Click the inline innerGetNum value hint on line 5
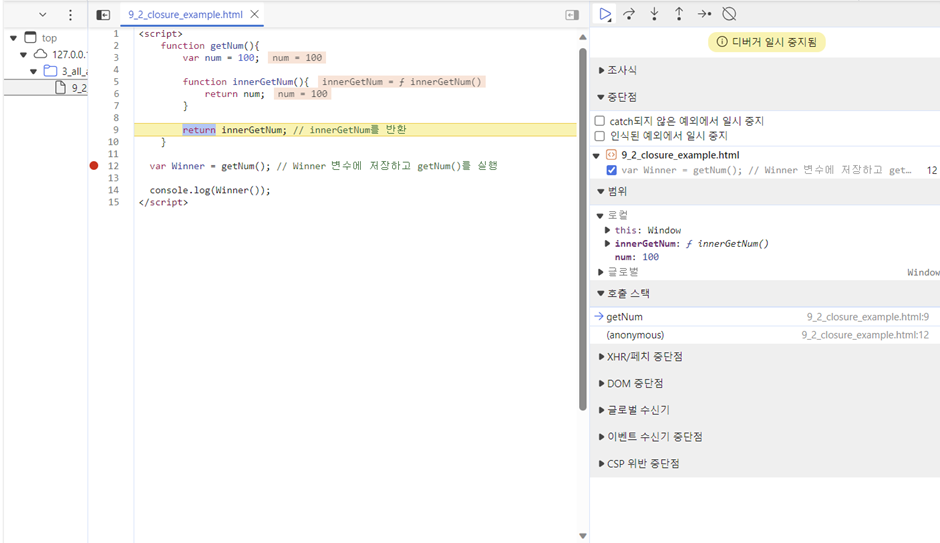 coord(402,82)
